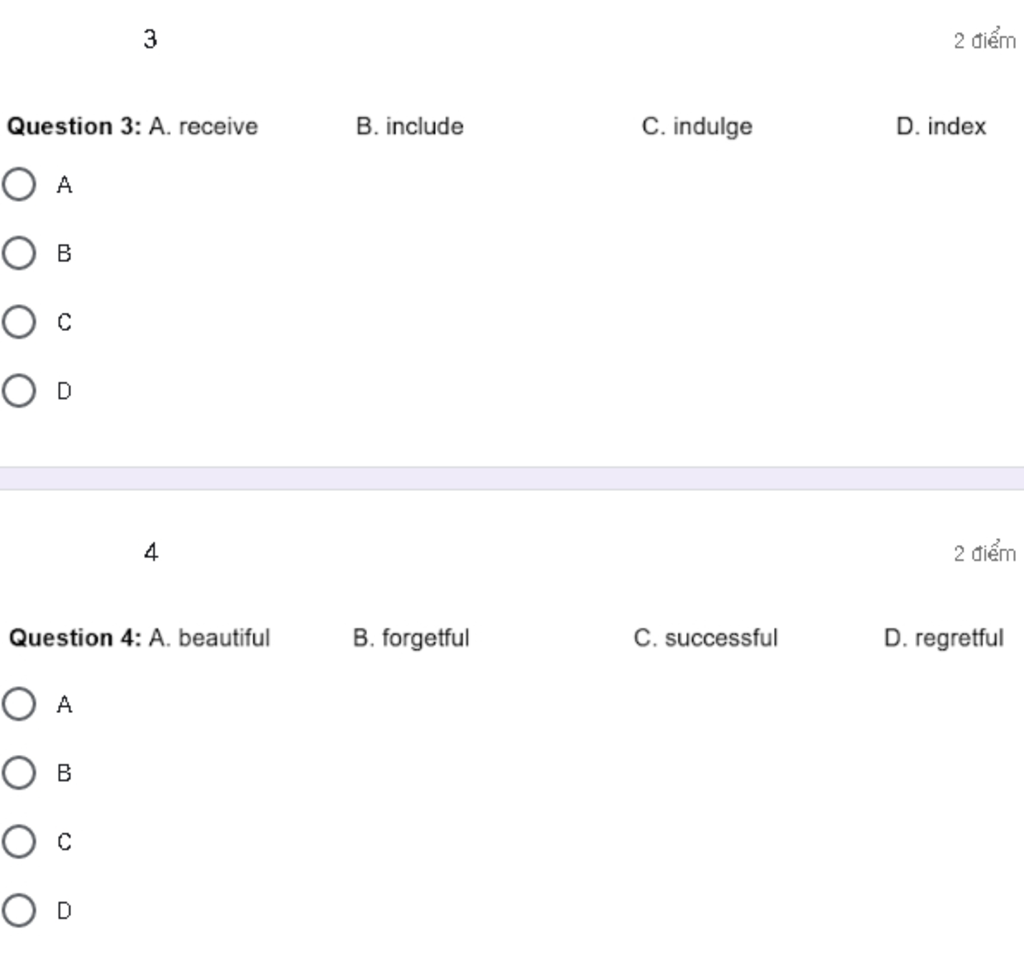Click the 'A' label under Question 3

coord(64,185)
